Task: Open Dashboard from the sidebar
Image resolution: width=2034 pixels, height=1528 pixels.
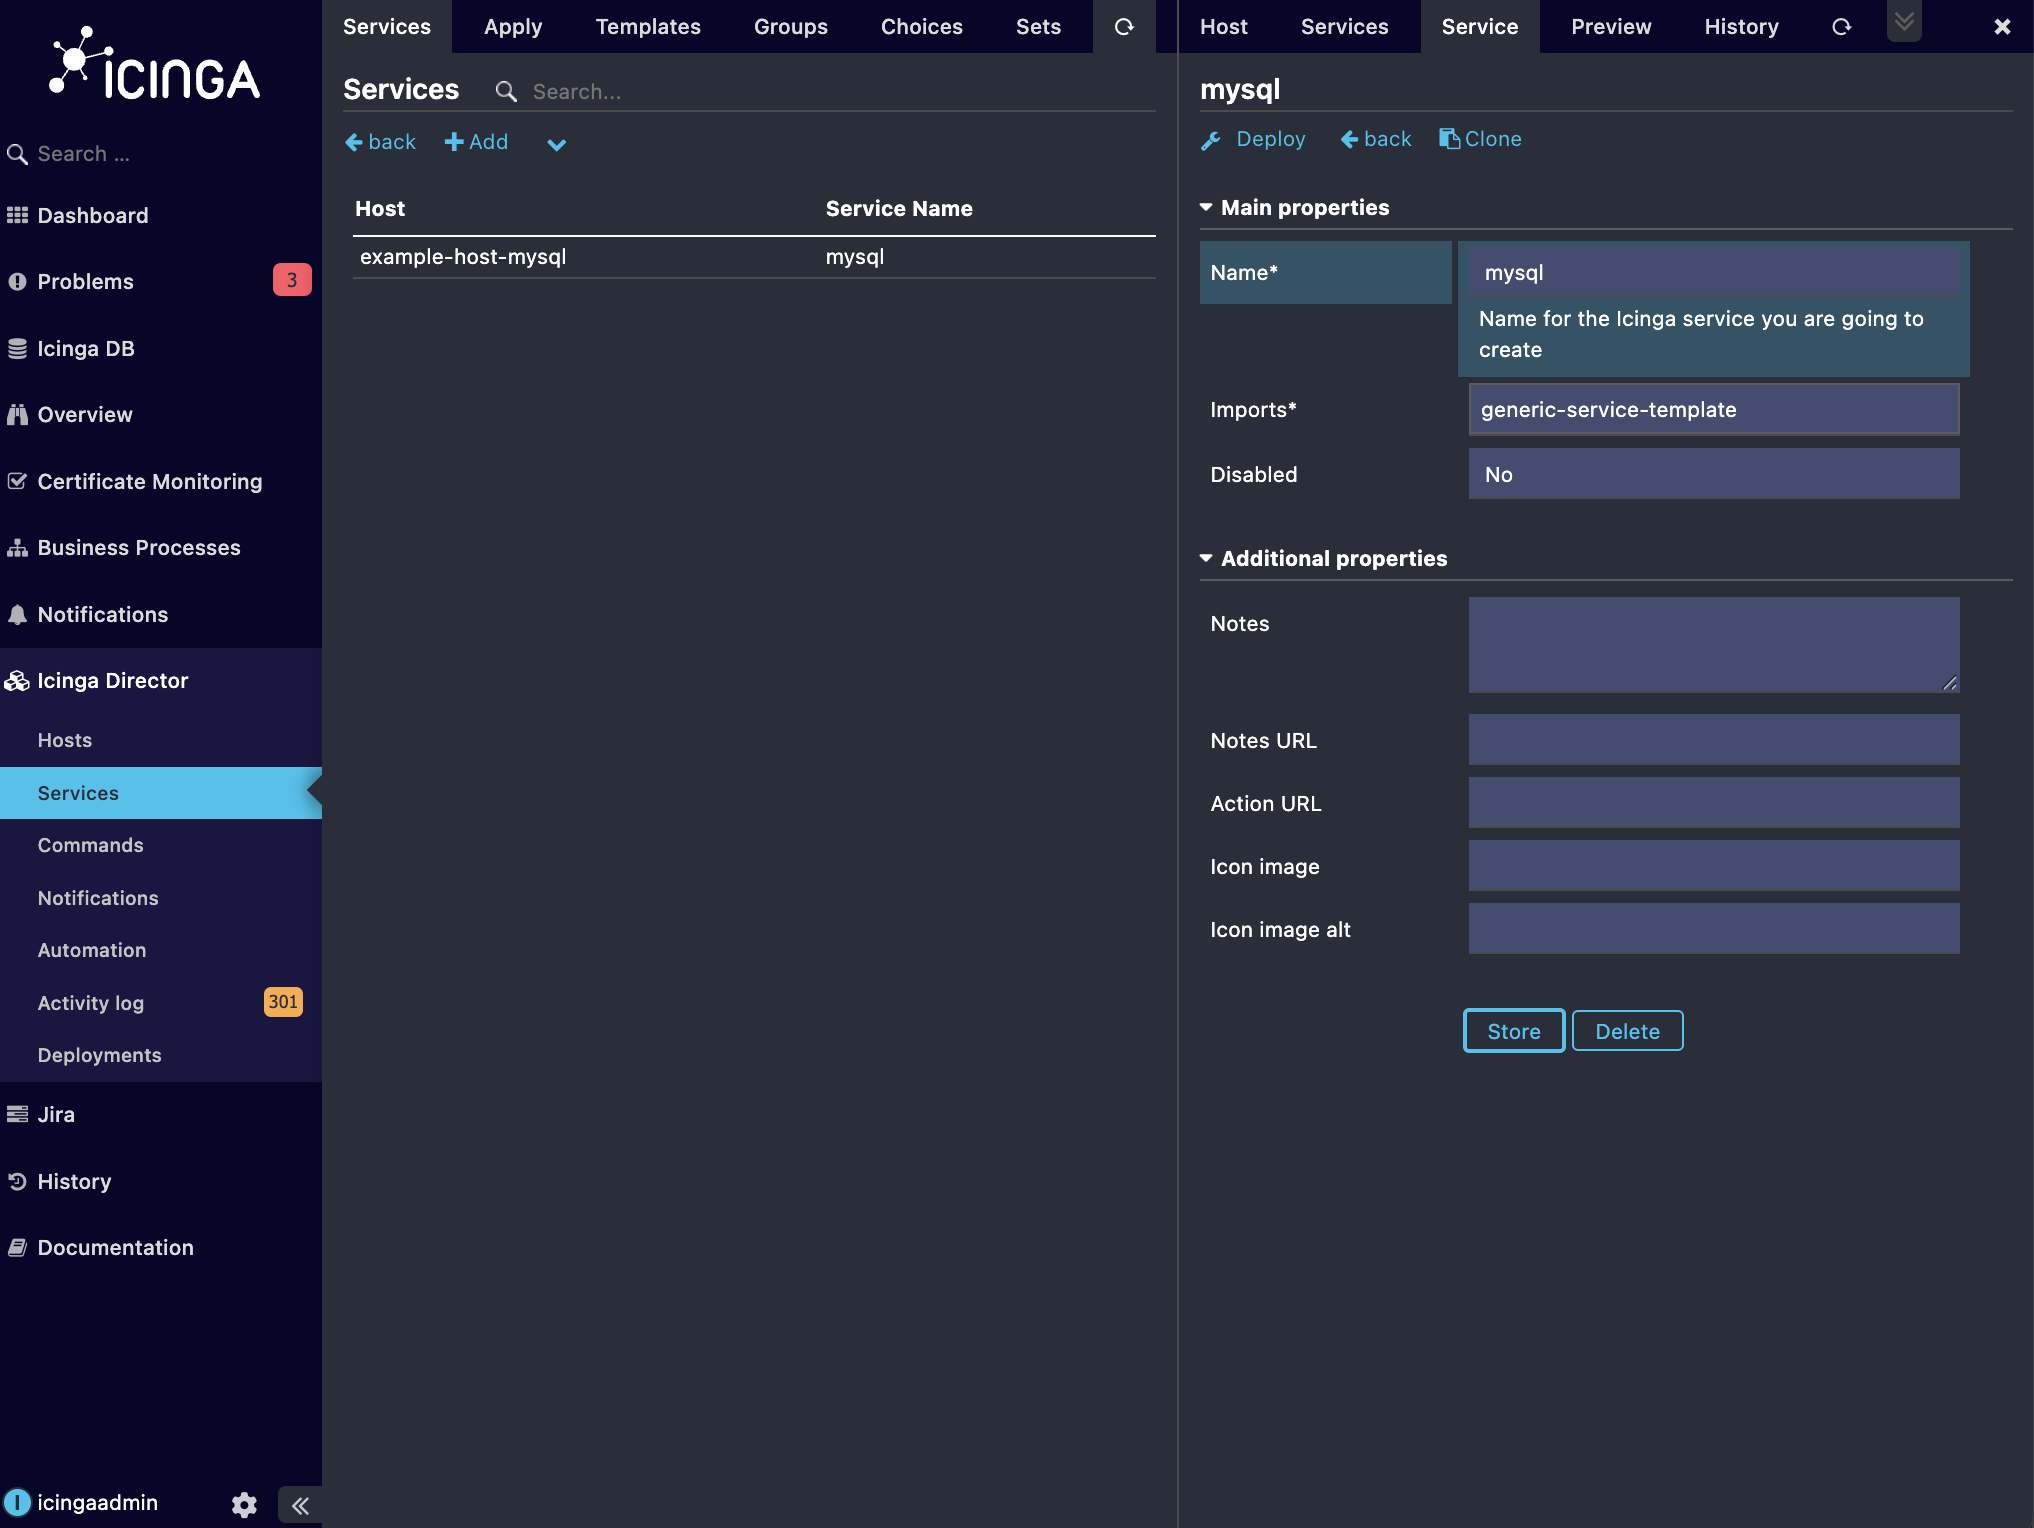Action: point(92,215)
